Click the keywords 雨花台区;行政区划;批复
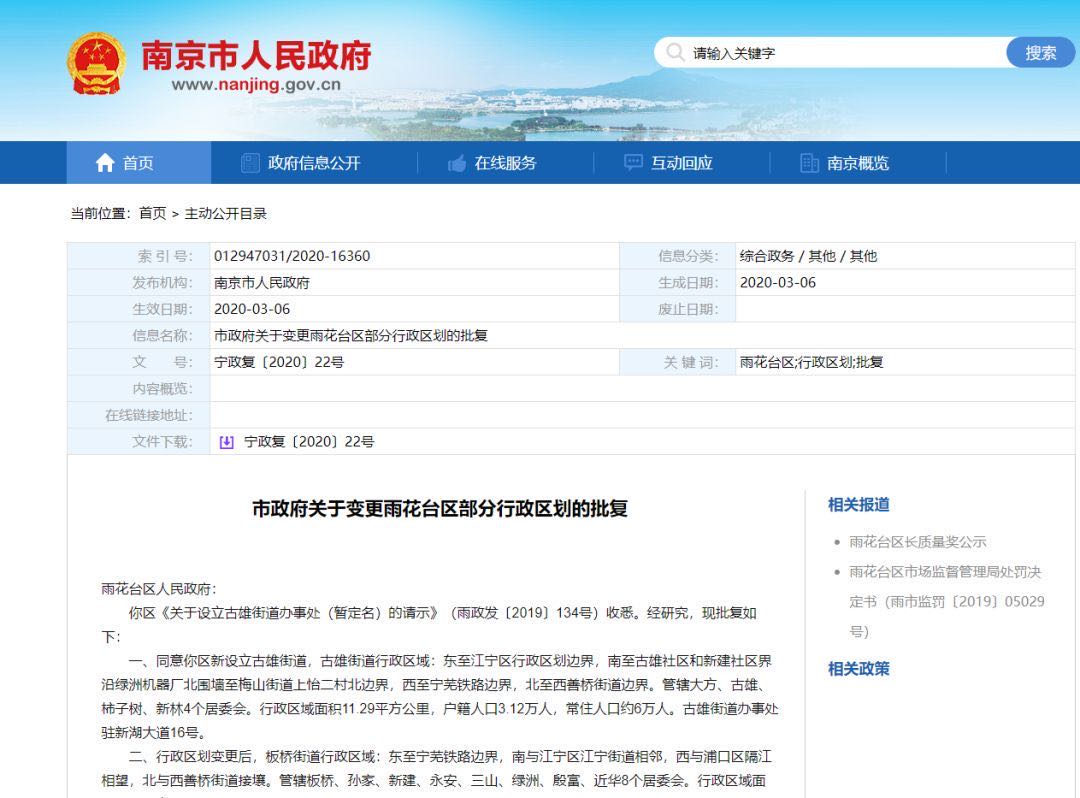 (x=811, y=362)
